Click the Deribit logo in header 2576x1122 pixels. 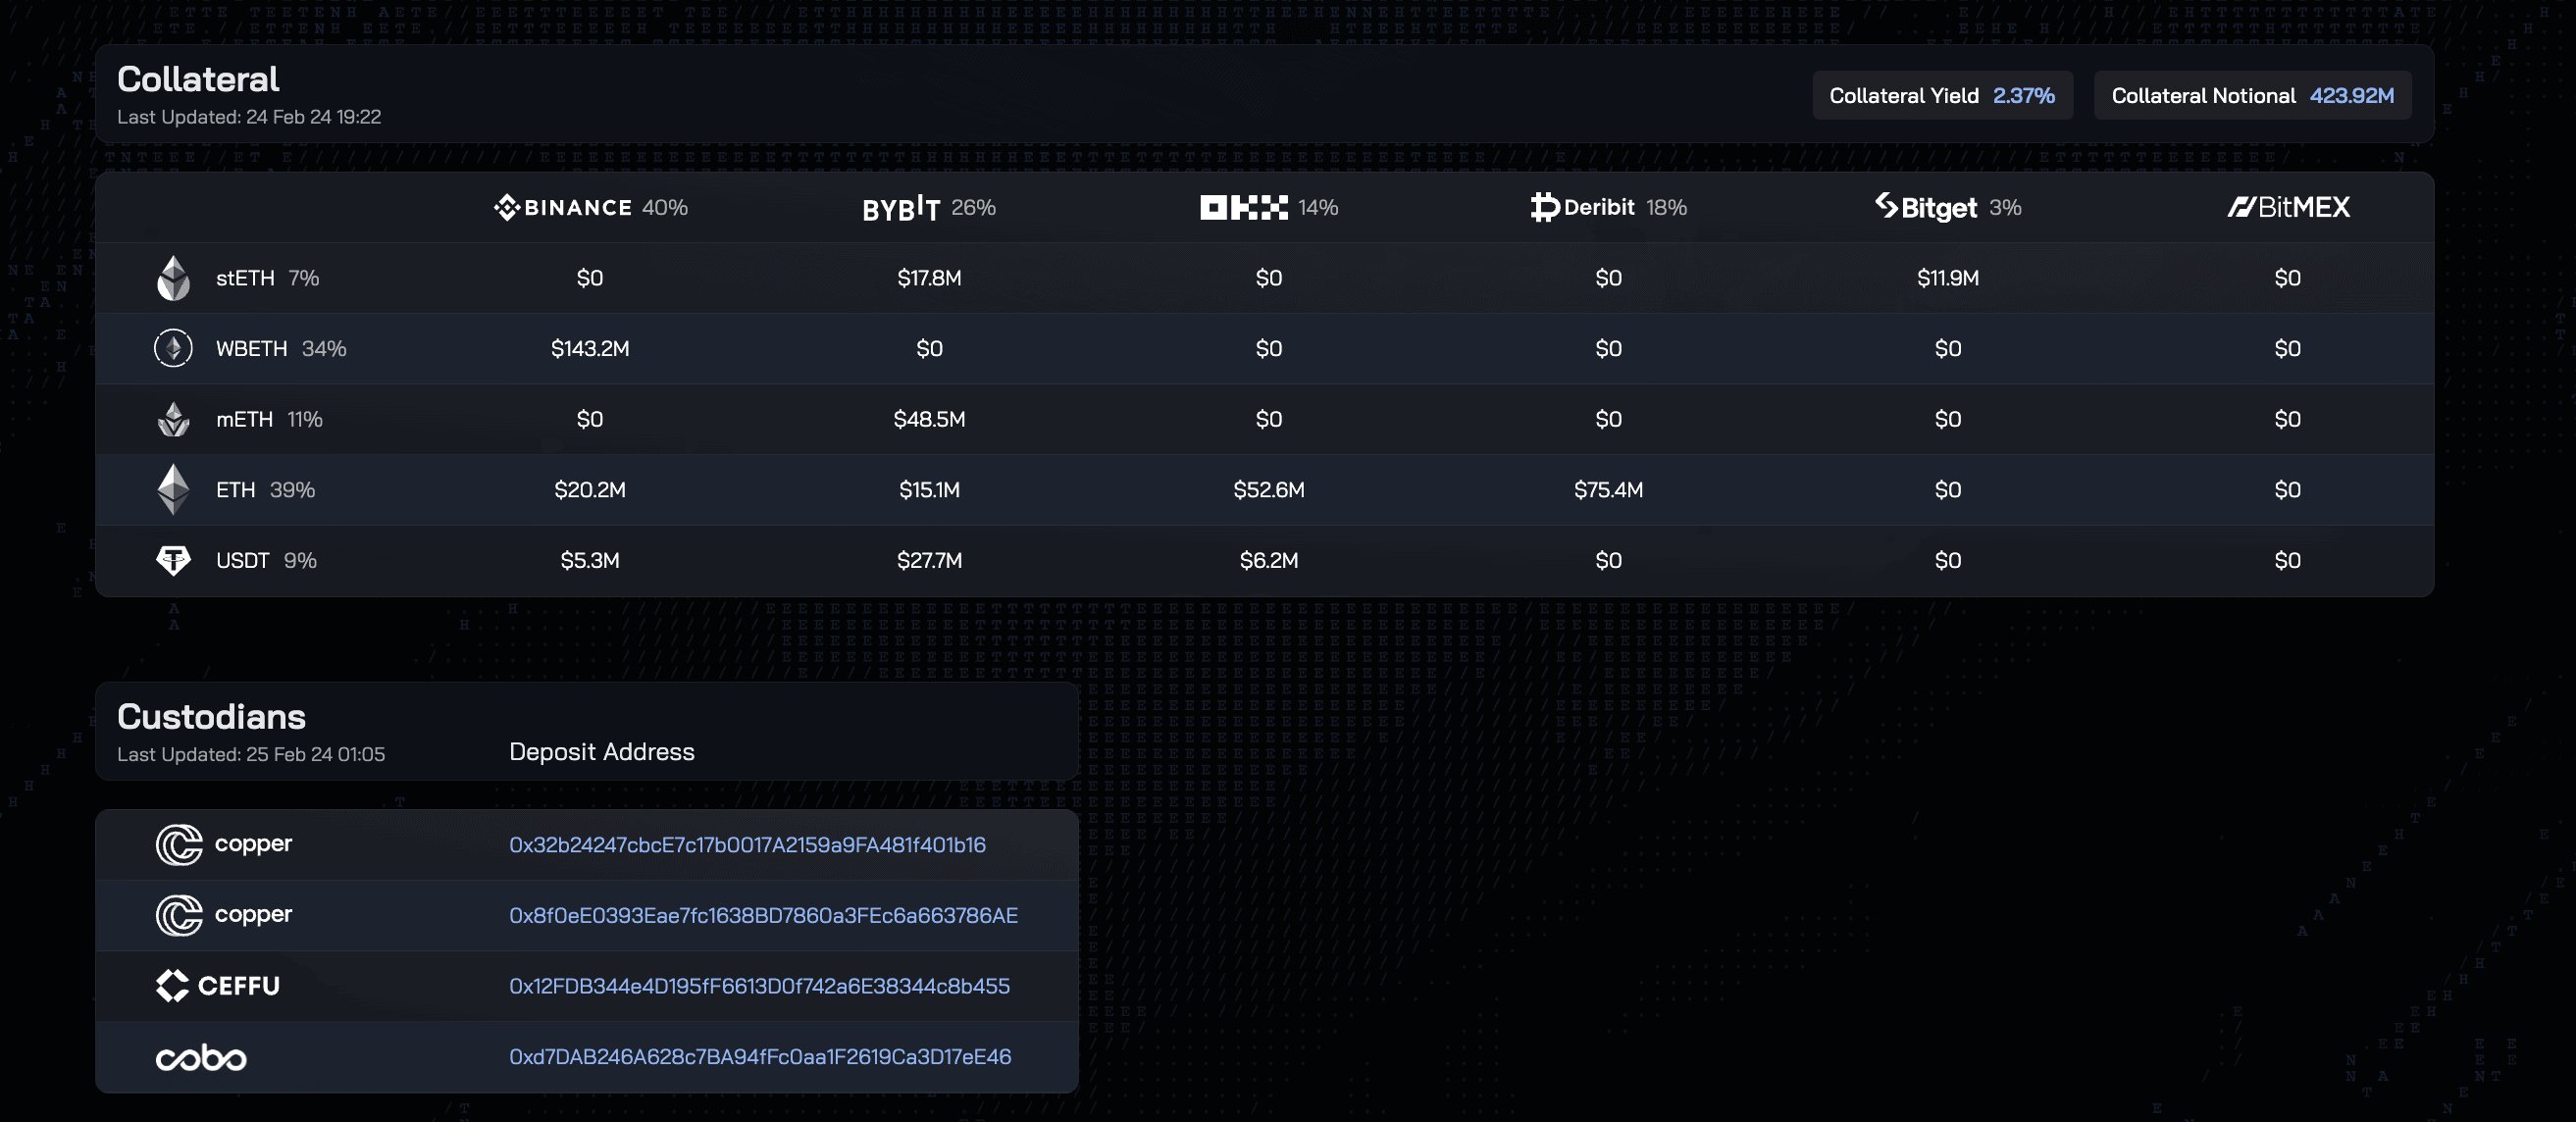1582,207
